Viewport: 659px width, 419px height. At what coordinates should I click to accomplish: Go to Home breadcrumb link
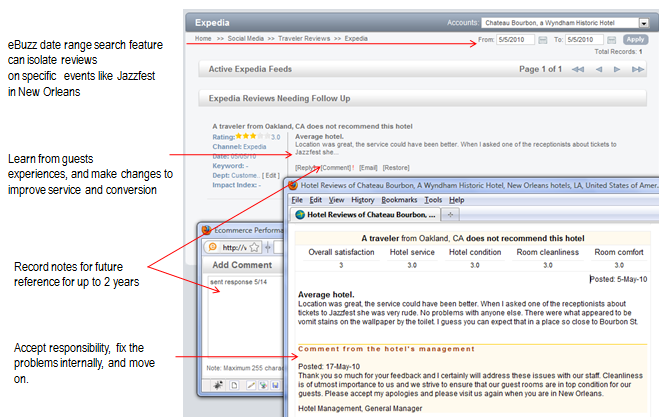click(203, 39)
